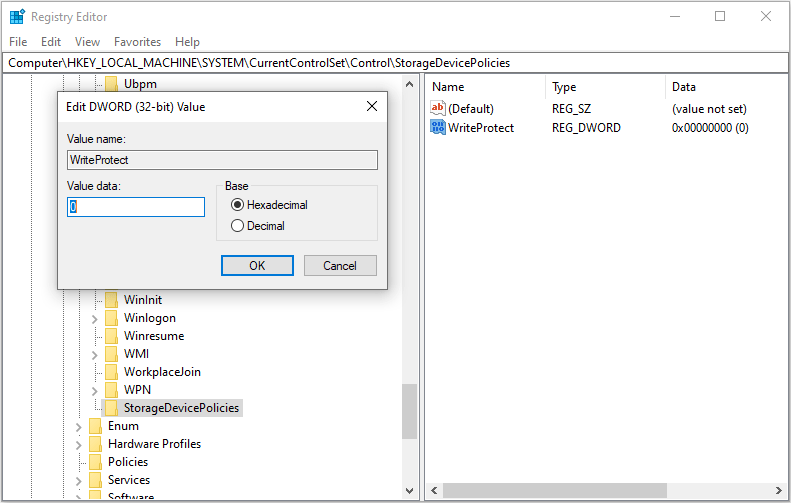Click the Policies folder icon

[95, 462]
